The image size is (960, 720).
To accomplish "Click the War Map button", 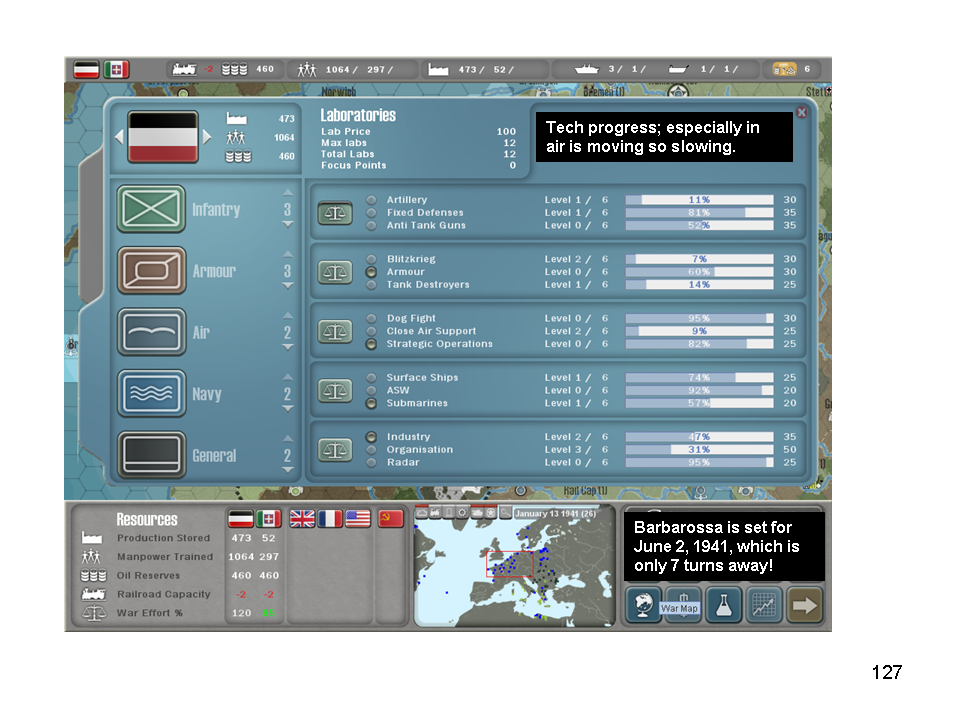I will [681, 606].
